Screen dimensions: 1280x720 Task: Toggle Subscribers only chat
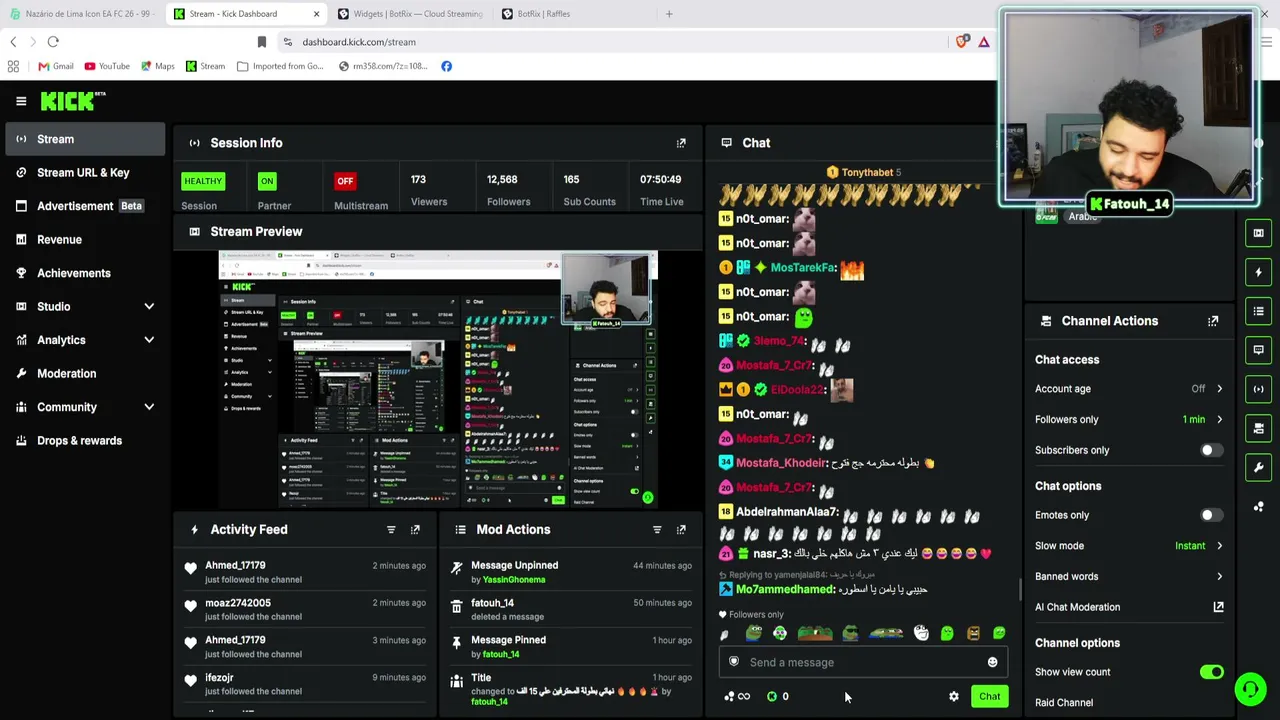coord(1211,450)
